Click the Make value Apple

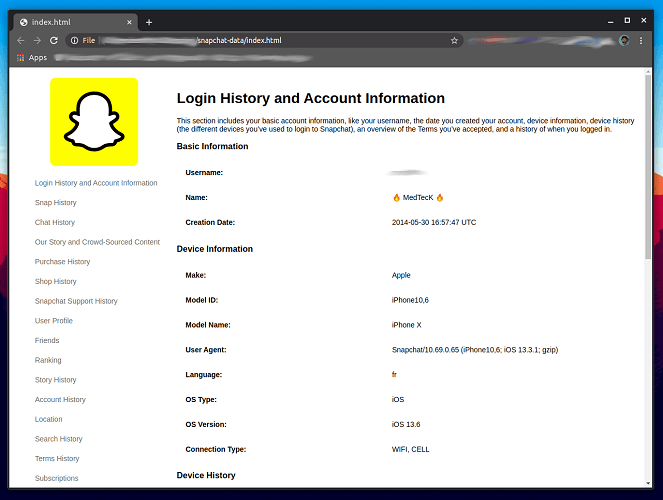coord(401,275)
